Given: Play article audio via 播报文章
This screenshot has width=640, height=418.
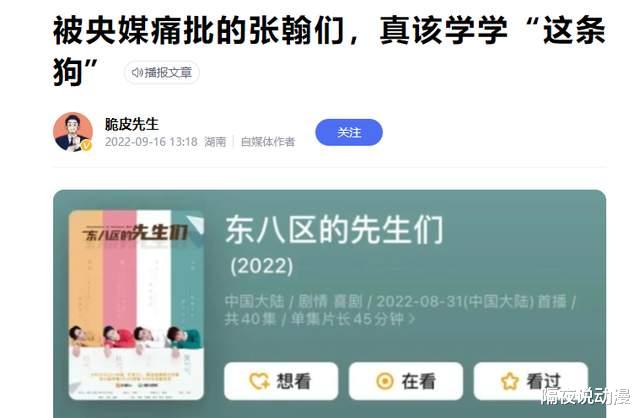Looking at the screenshot, I should 162,73.
